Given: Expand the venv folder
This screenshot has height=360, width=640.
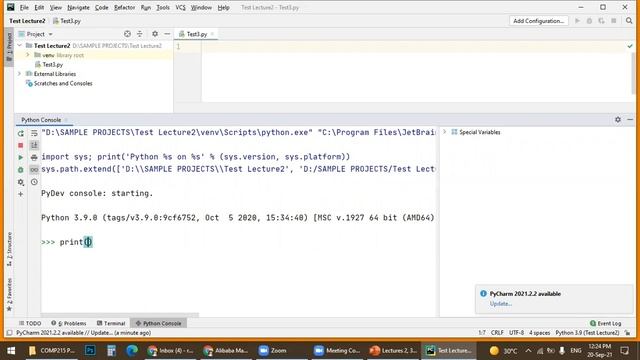Looking at the screenshot, I should click(x=28, y=55).
